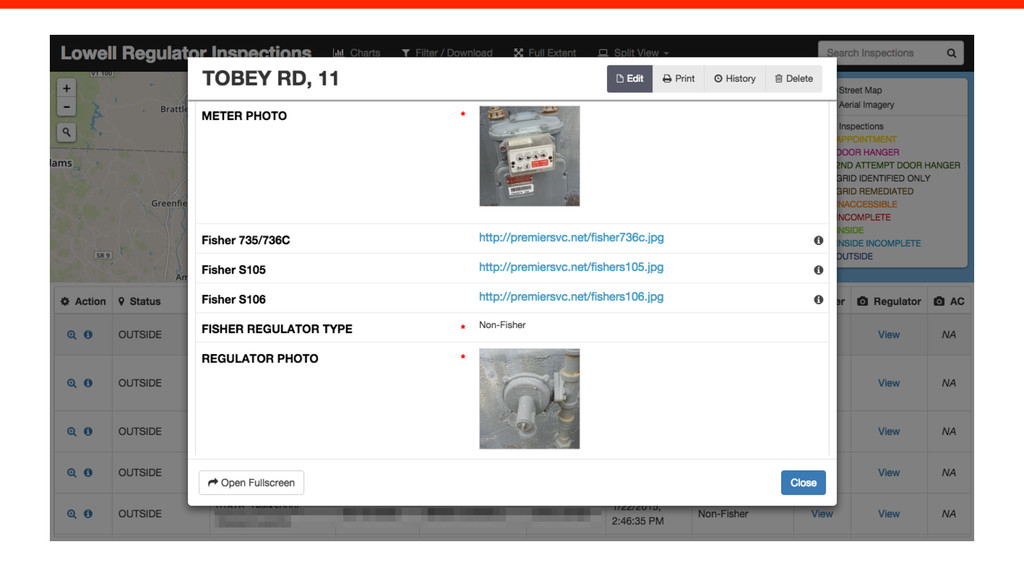
Task: Sort by the Action column header
Action: tap(83, 301)
